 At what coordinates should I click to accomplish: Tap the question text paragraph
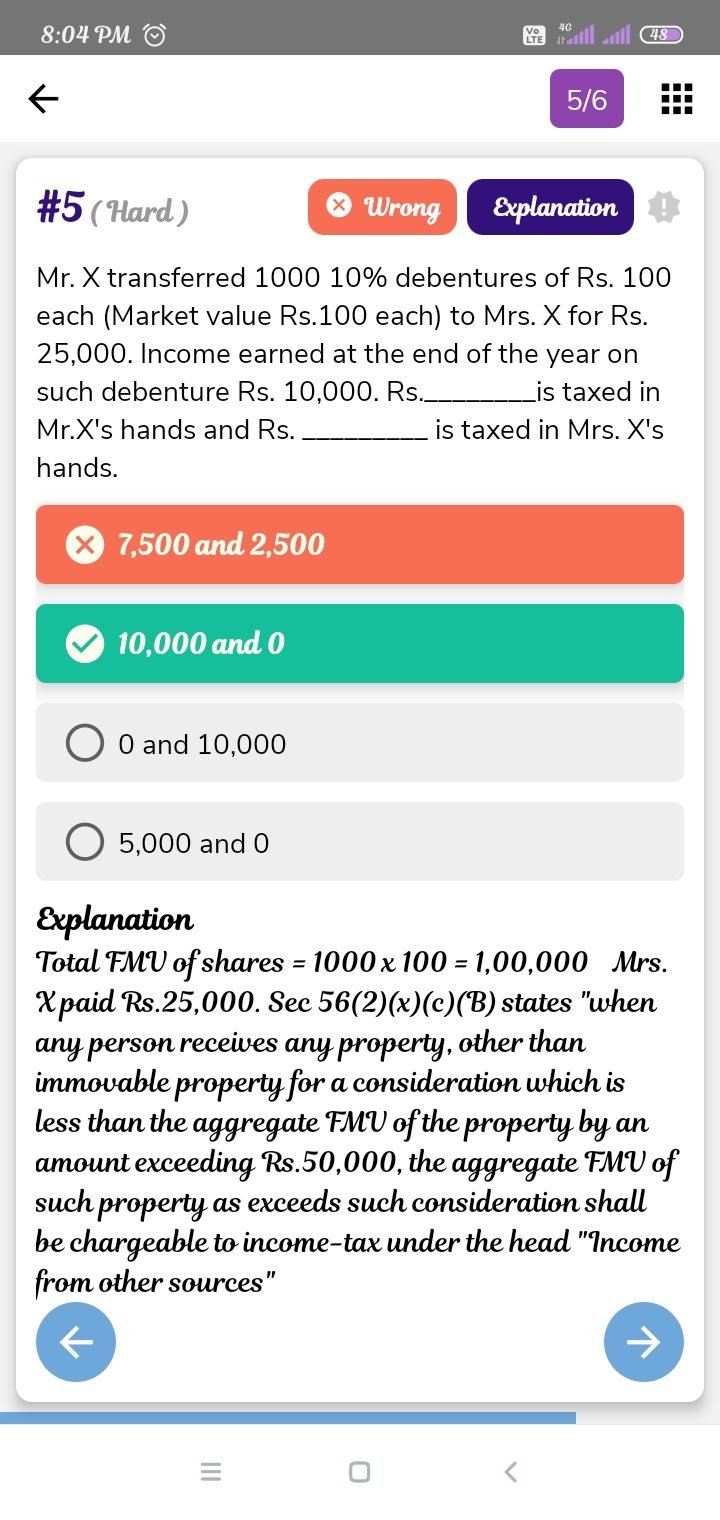354,372
